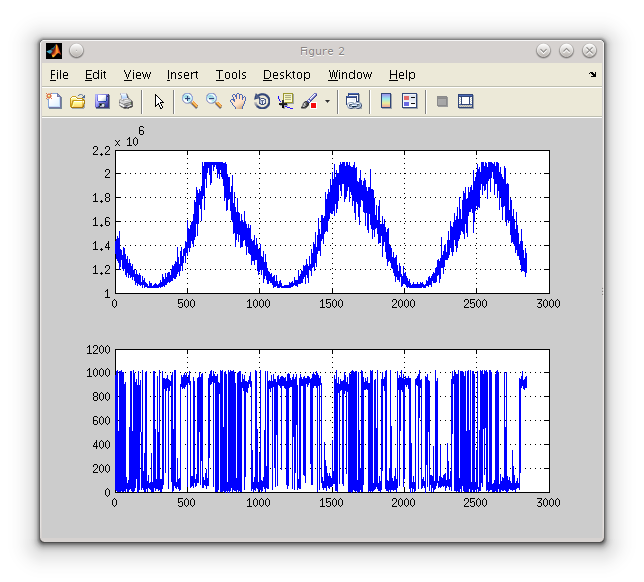Open a file with the folder icon

pos(78,101)
